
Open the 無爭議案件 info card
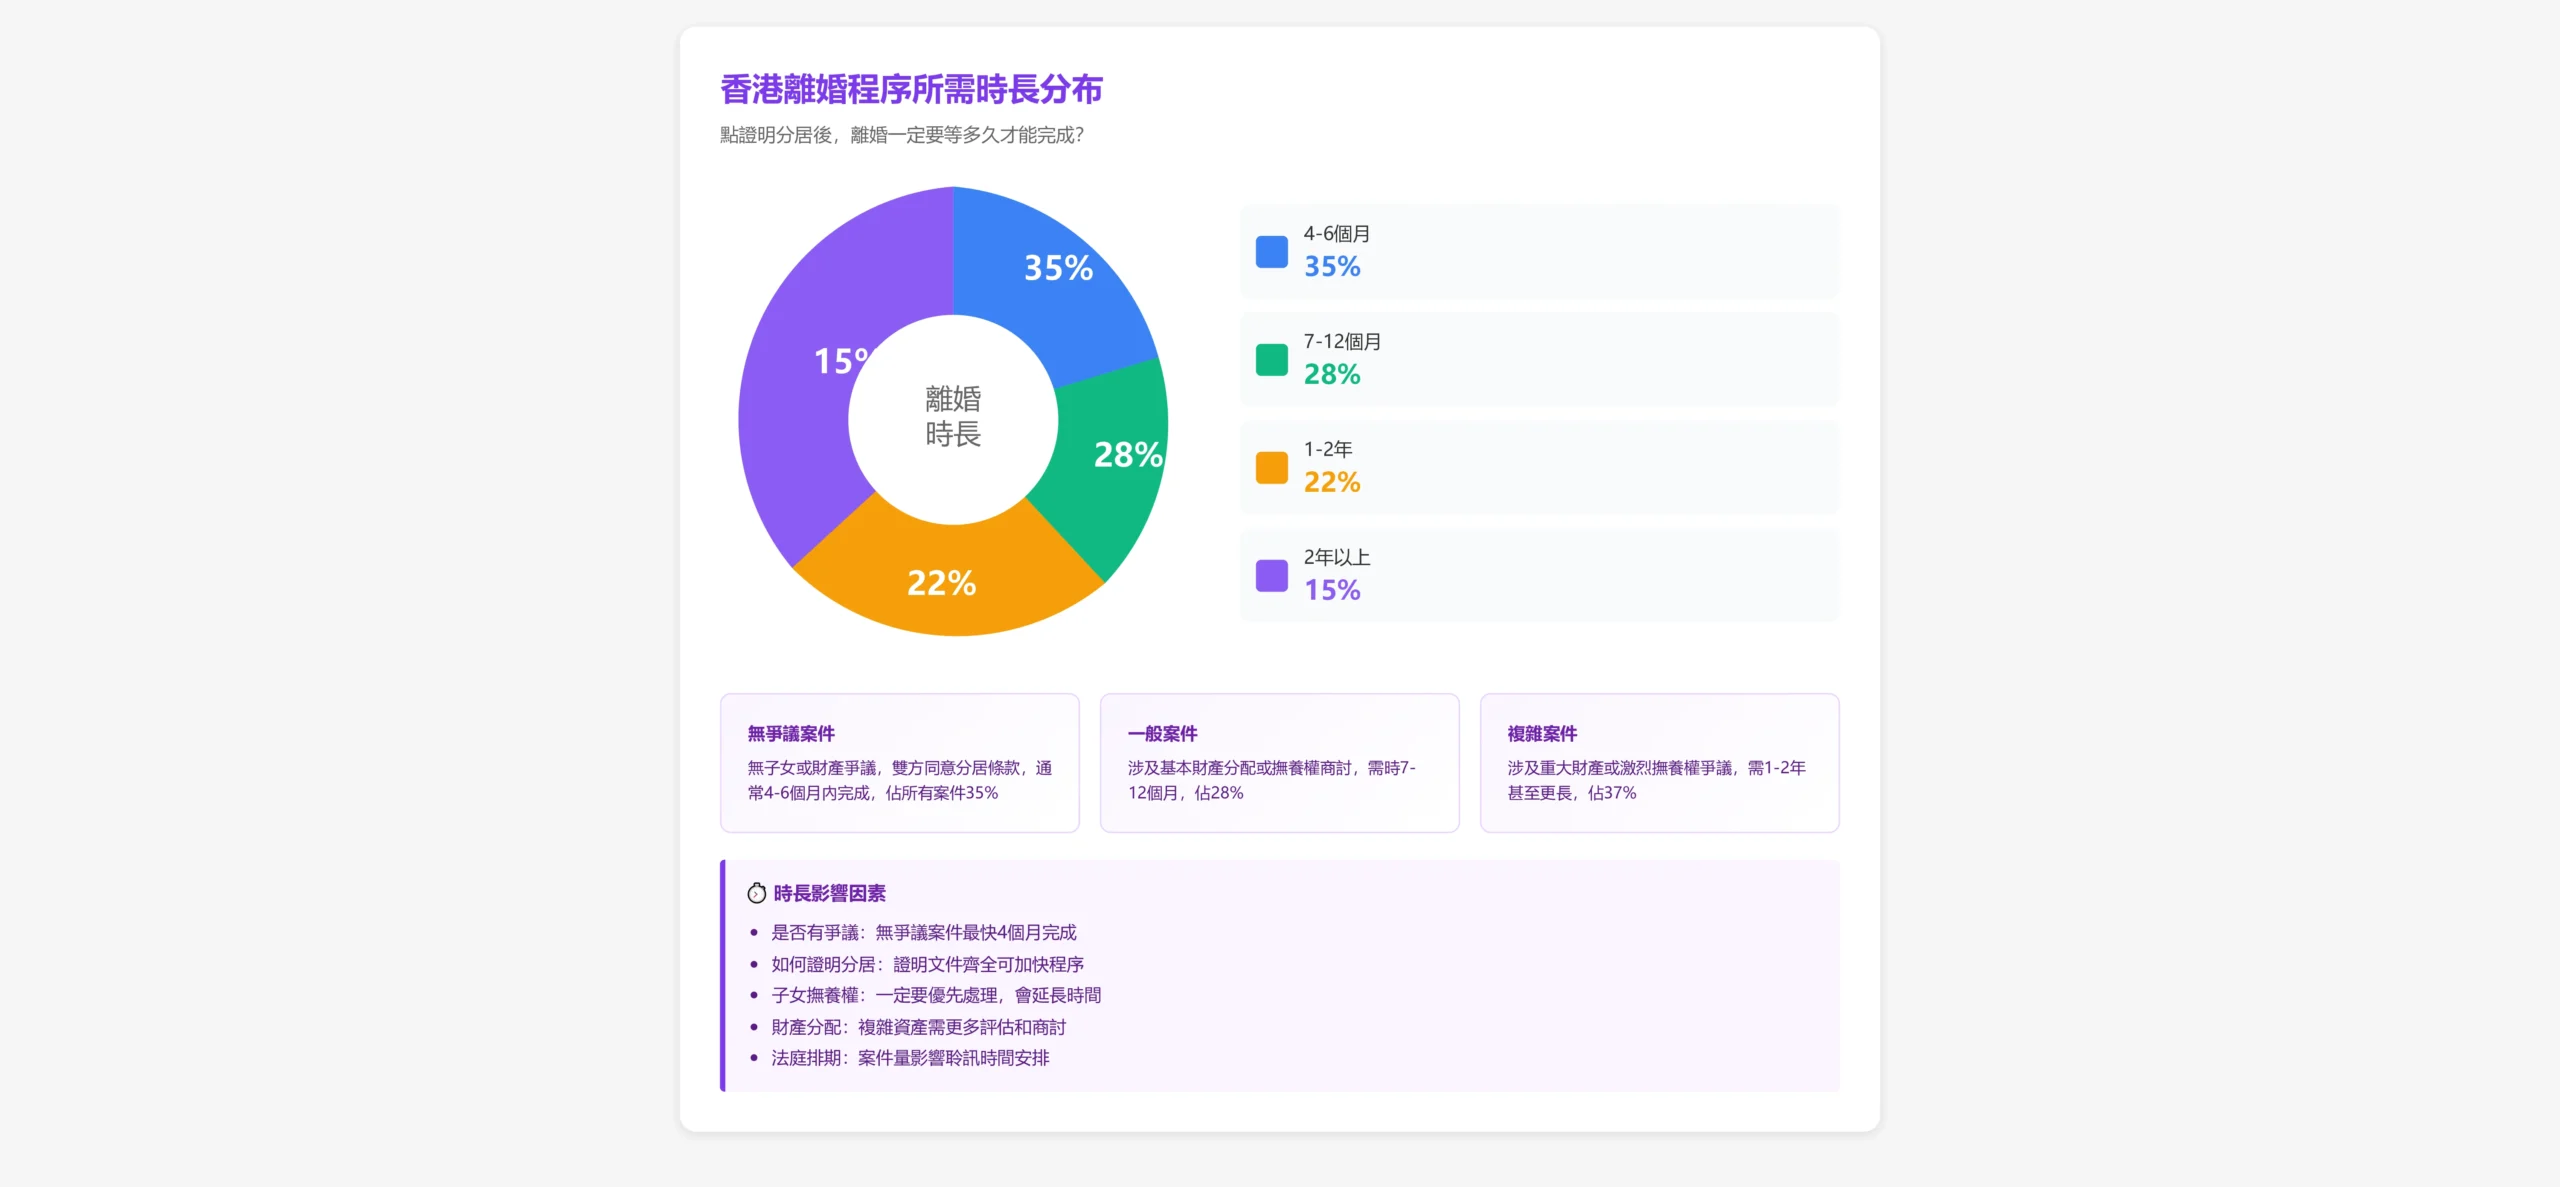(899, 762)
